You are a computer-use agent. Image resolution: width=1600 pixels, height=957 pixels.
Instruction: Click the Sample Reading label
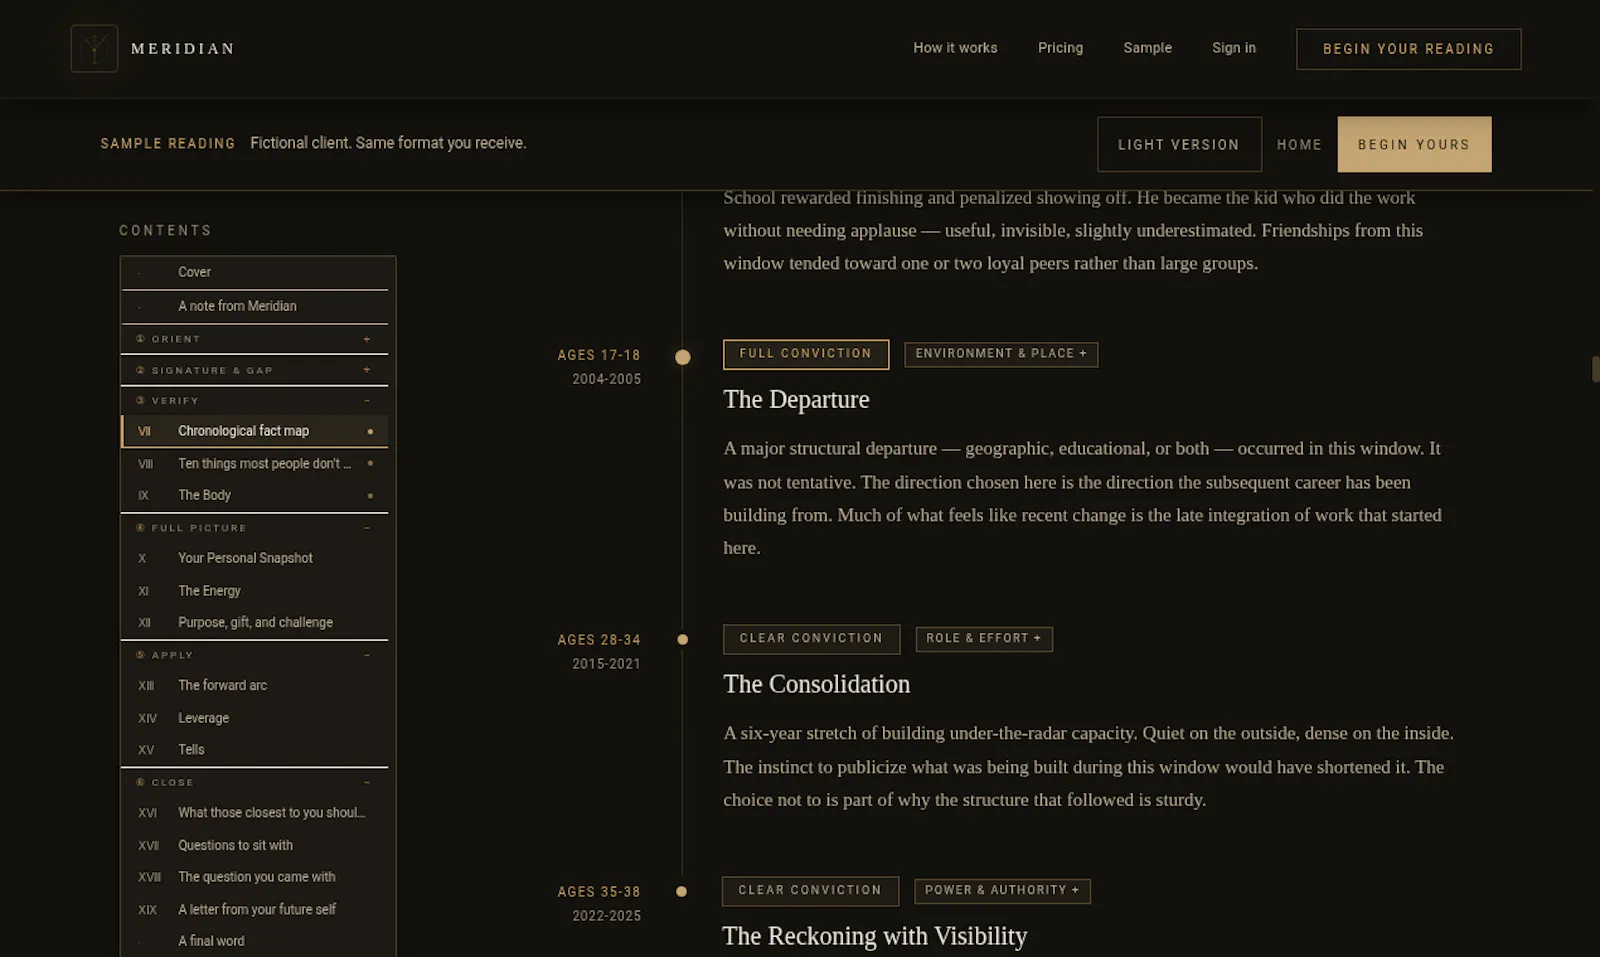(x=168, y=144)
